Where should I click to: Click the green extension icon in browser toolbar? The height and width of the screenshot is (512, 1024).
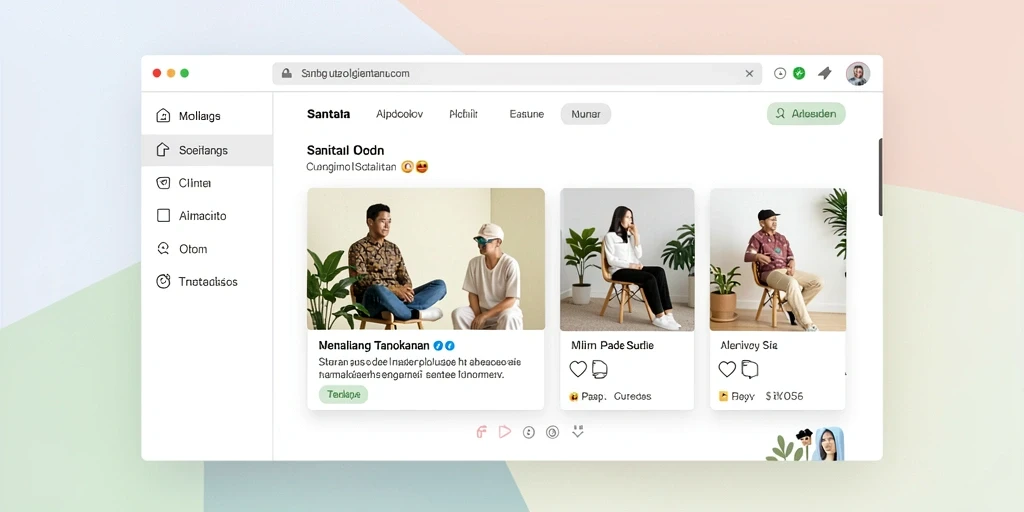799,73
